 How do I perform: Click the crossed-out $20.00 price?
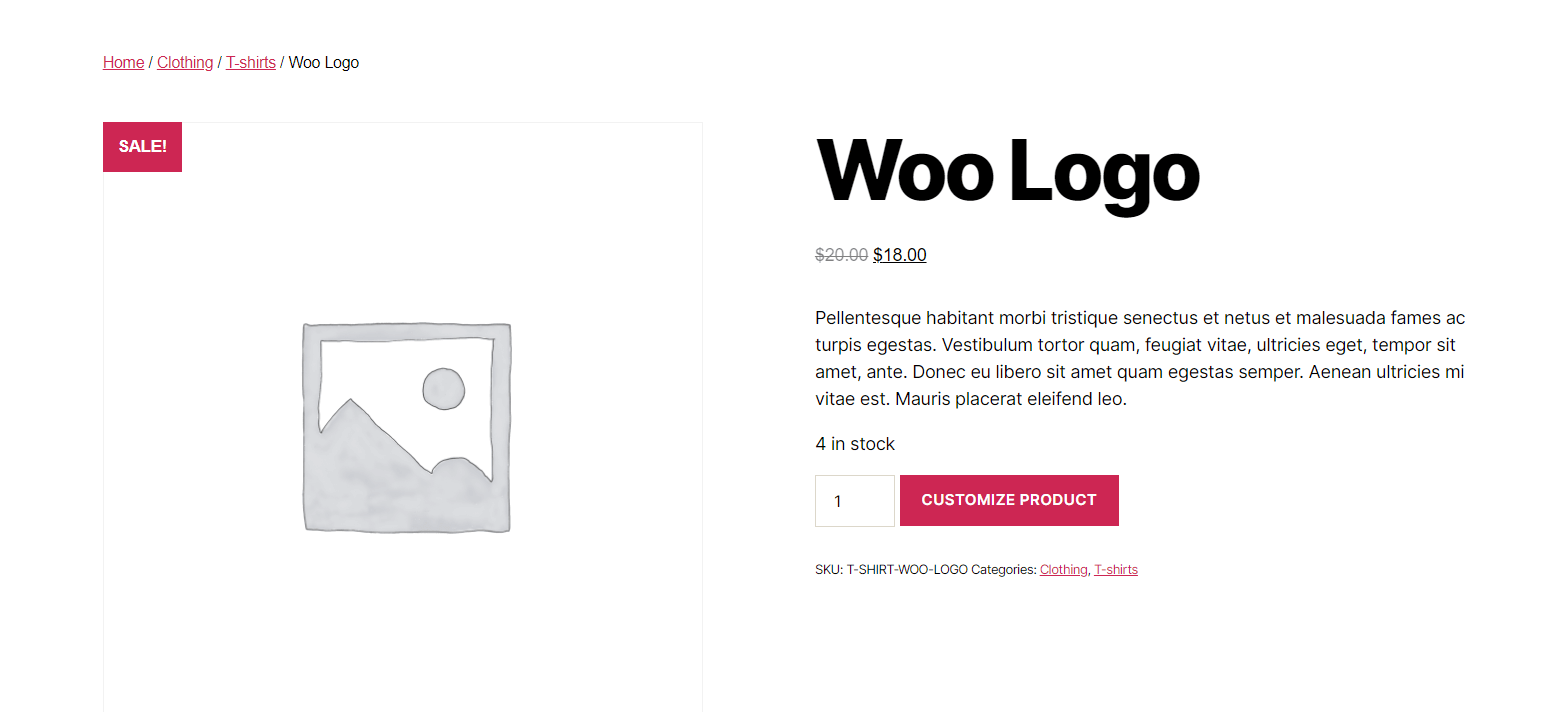(841, 255)
